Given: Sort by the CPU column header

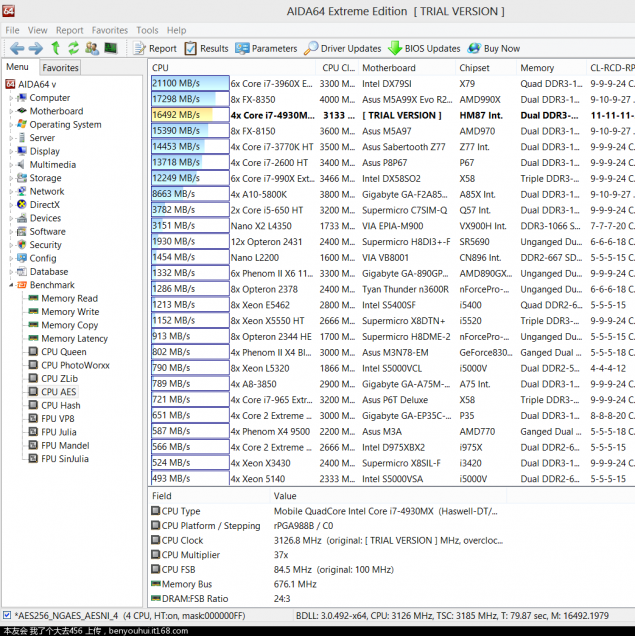Looking at the screenshot, I should tap(232, 68).
